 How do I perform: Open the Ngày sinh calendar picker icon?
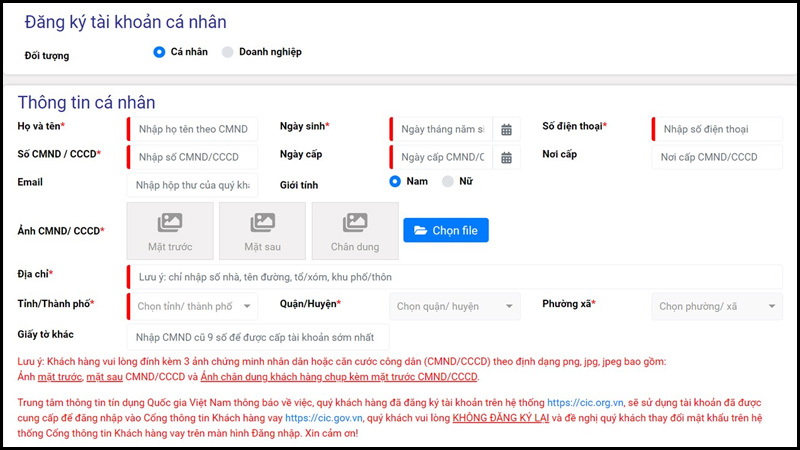point(506,130)
